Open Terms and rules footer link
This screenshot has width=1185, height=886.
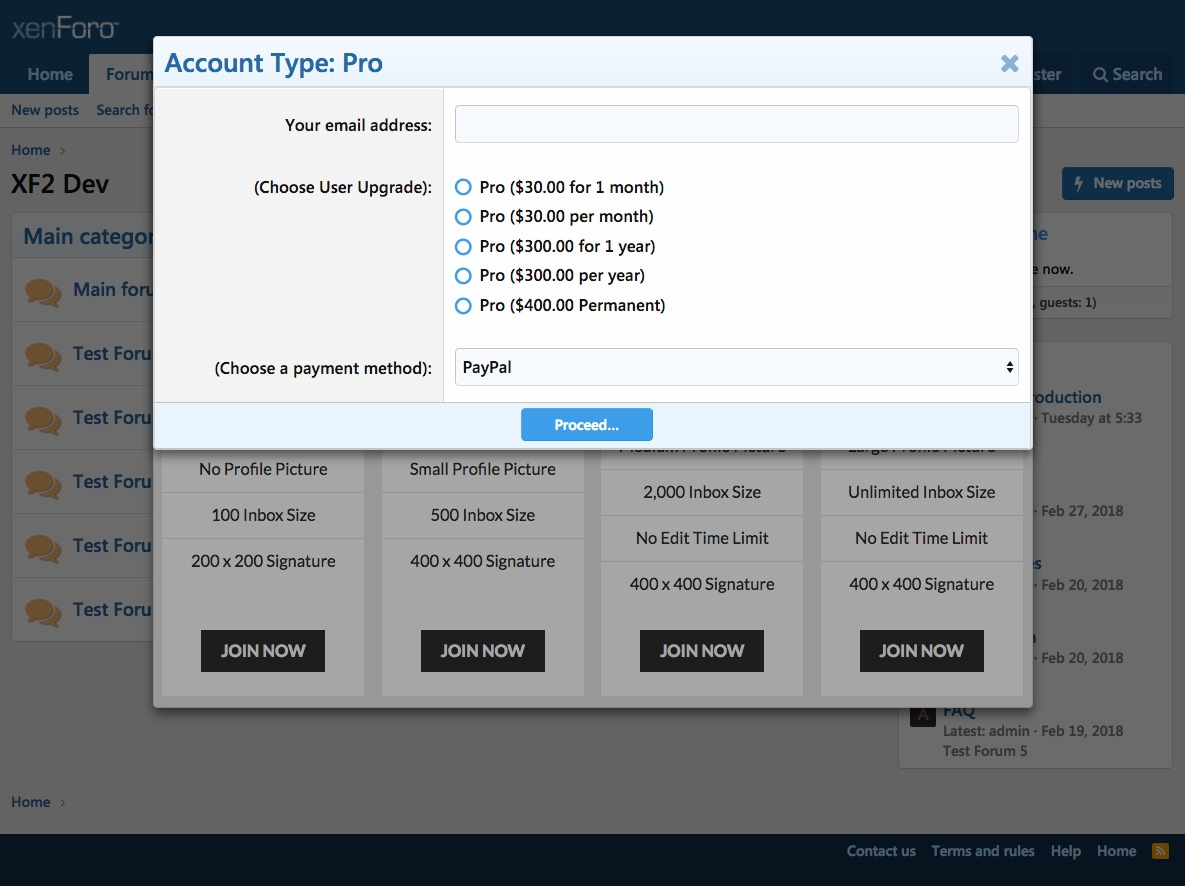982,851
